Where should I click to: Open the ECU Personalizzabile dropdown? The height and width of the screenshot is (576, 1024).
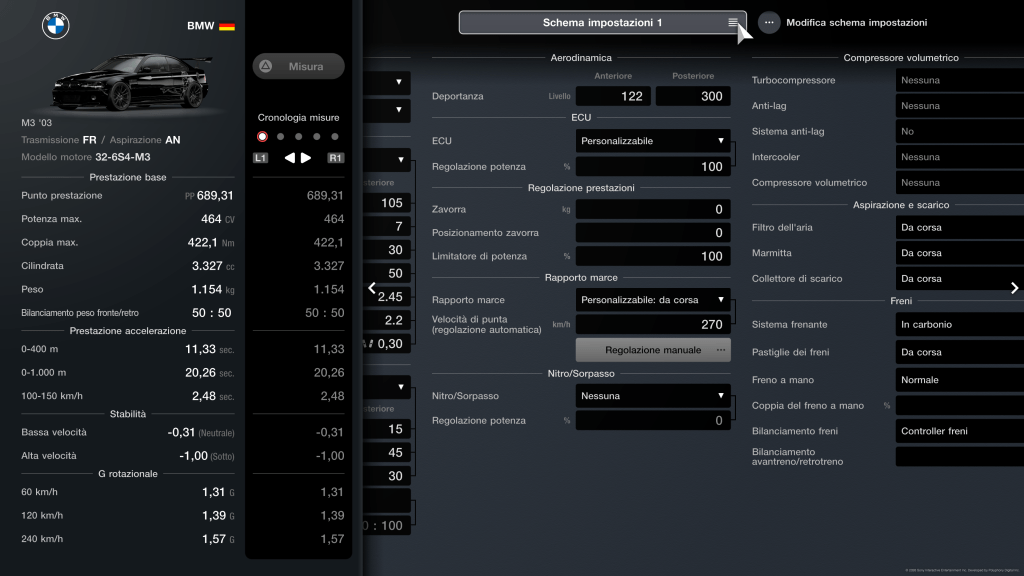[653, 141]
